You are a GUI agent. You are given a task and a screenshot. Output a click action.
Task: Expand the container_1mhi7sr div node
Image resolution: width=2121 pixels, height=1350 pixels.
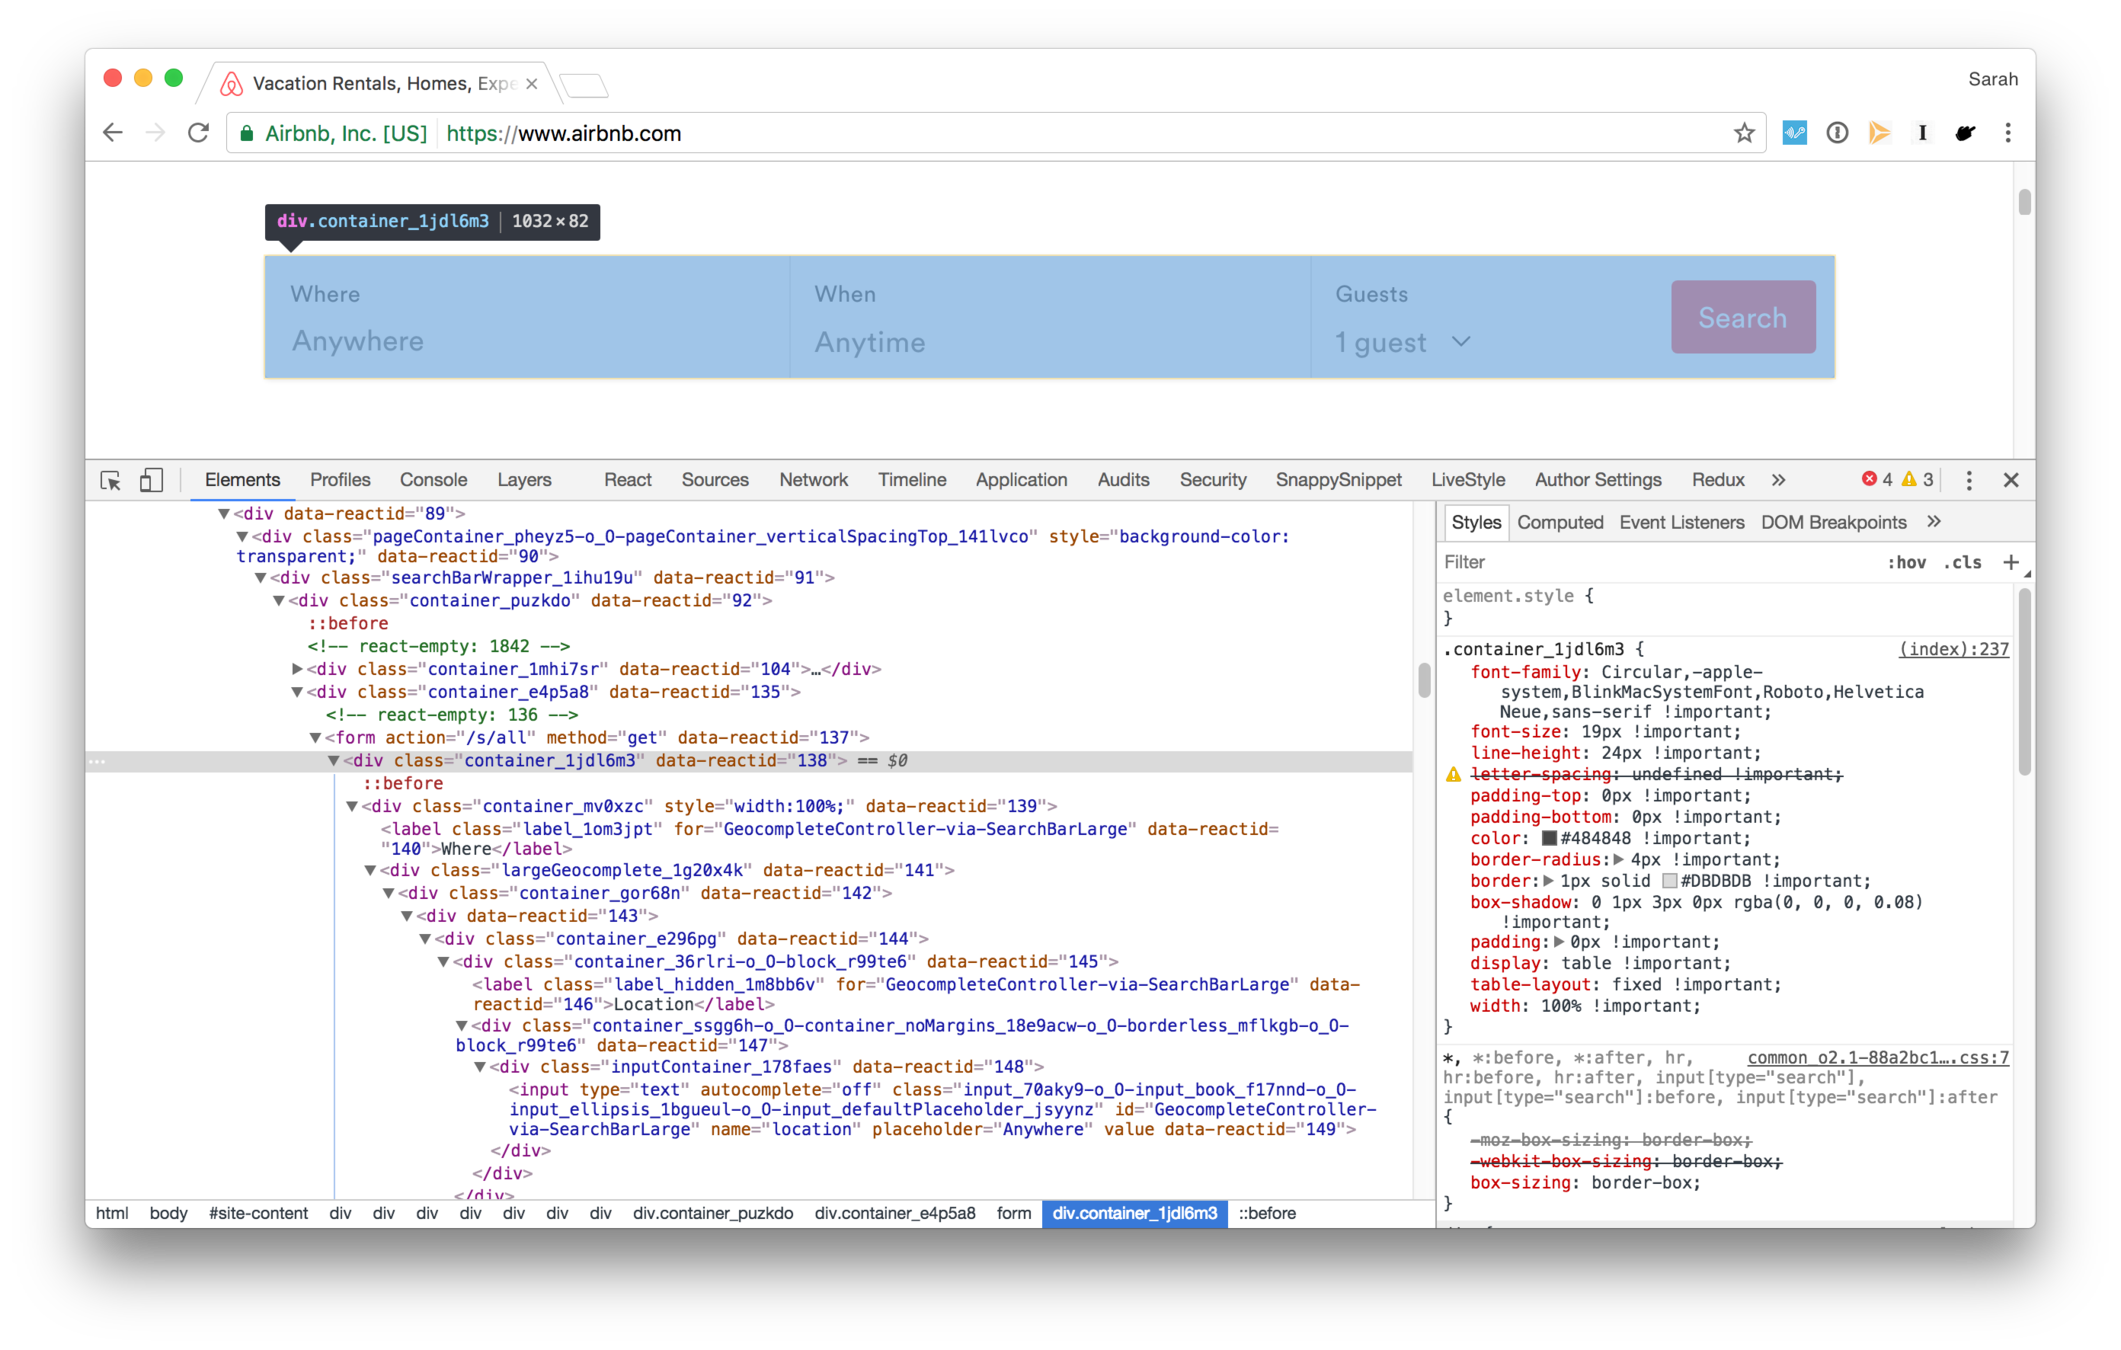297,669
